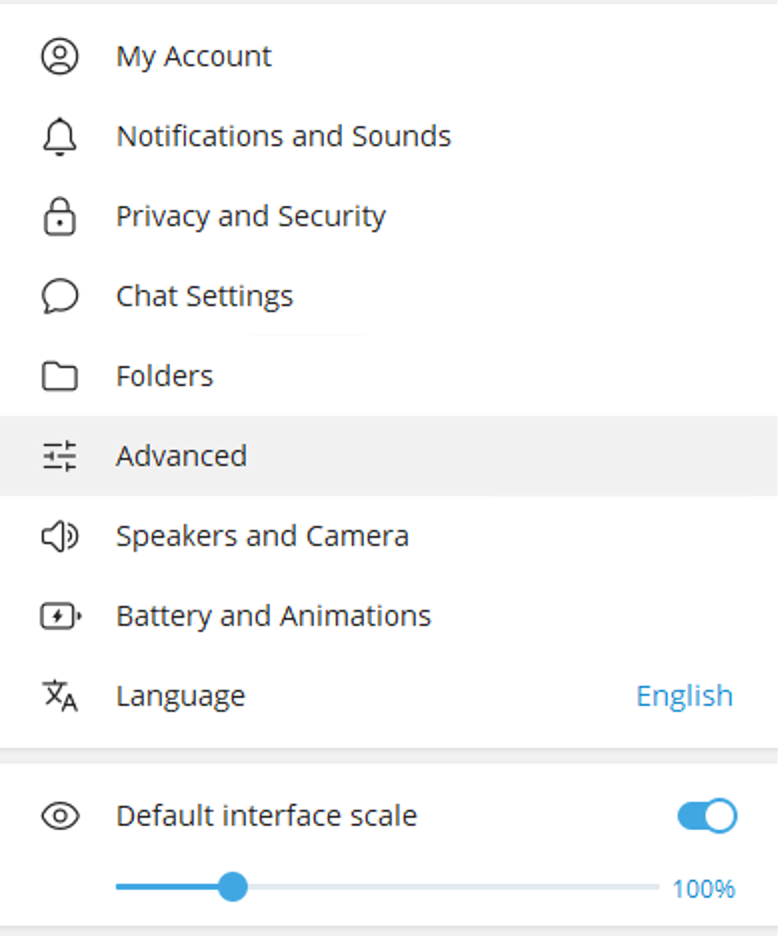The height and width of the screenshot is (936, 778).
Task: Open Battery and Animations settings
Action: coord(273,616)
